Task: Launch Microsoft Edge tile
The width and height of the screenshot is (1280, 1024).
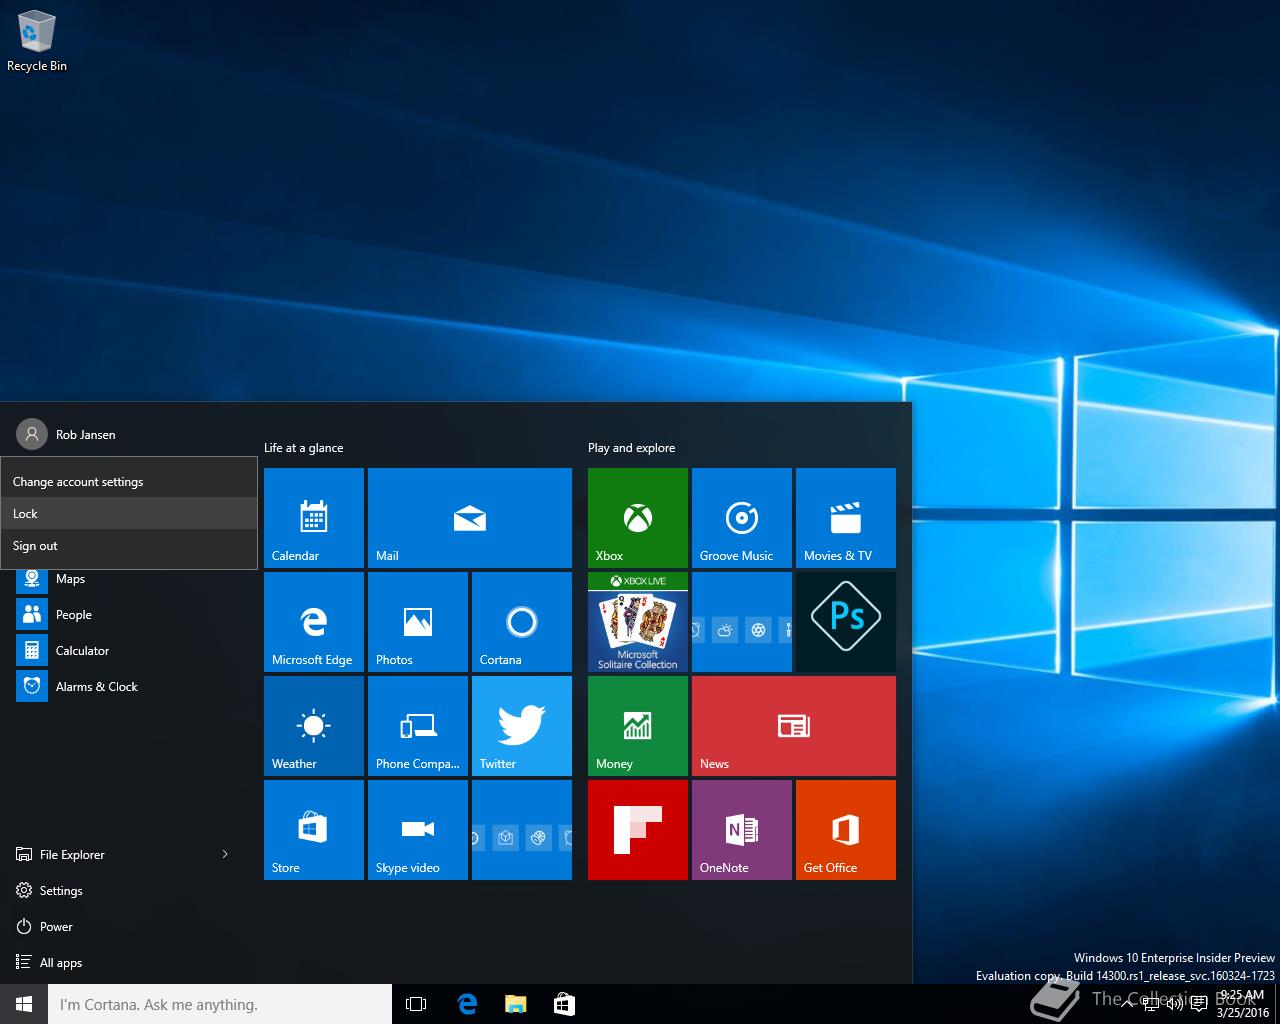Action: point(314,622)
